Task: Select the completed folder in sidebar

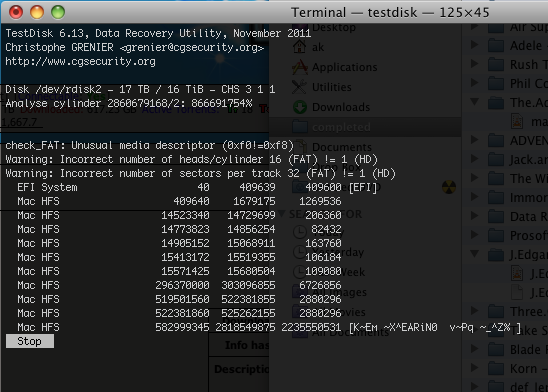Action: pyautogui.click(x=365, y=127)
